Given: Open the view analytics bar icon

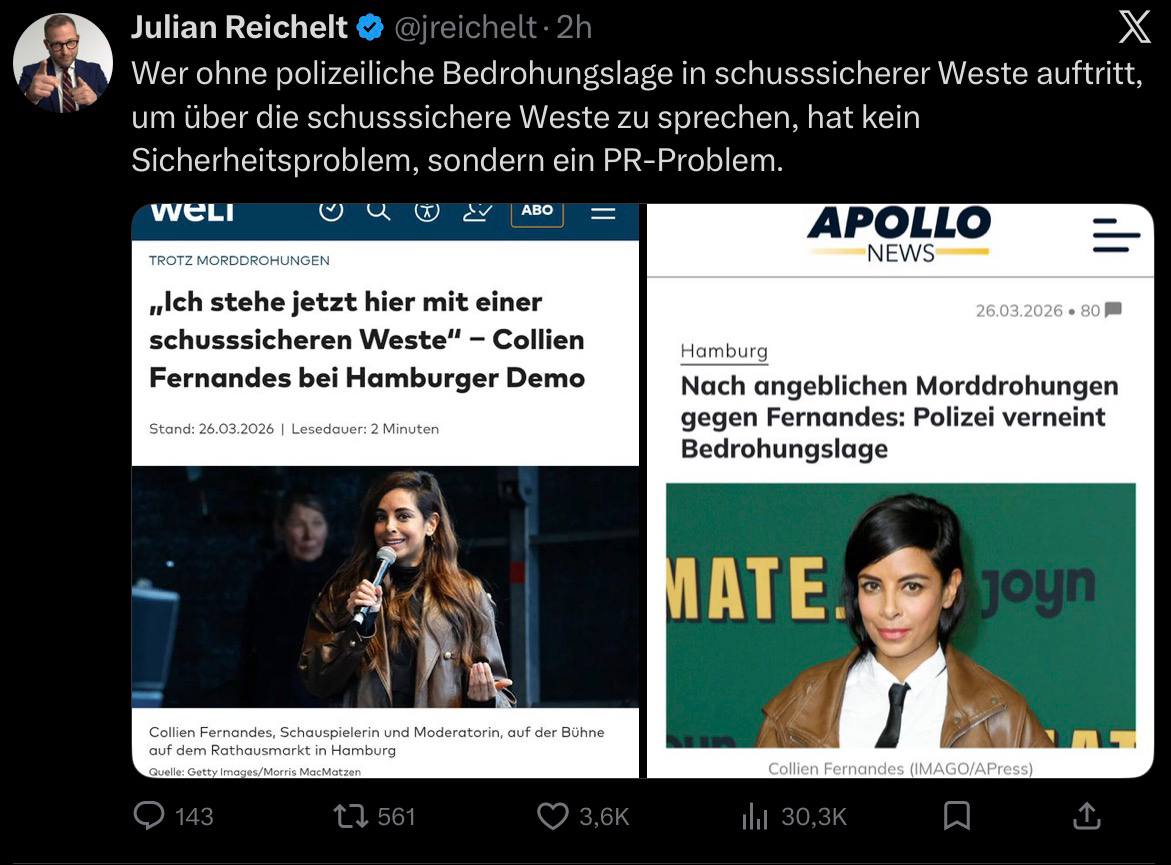Looking at the screenshot, I should [754, 817].
